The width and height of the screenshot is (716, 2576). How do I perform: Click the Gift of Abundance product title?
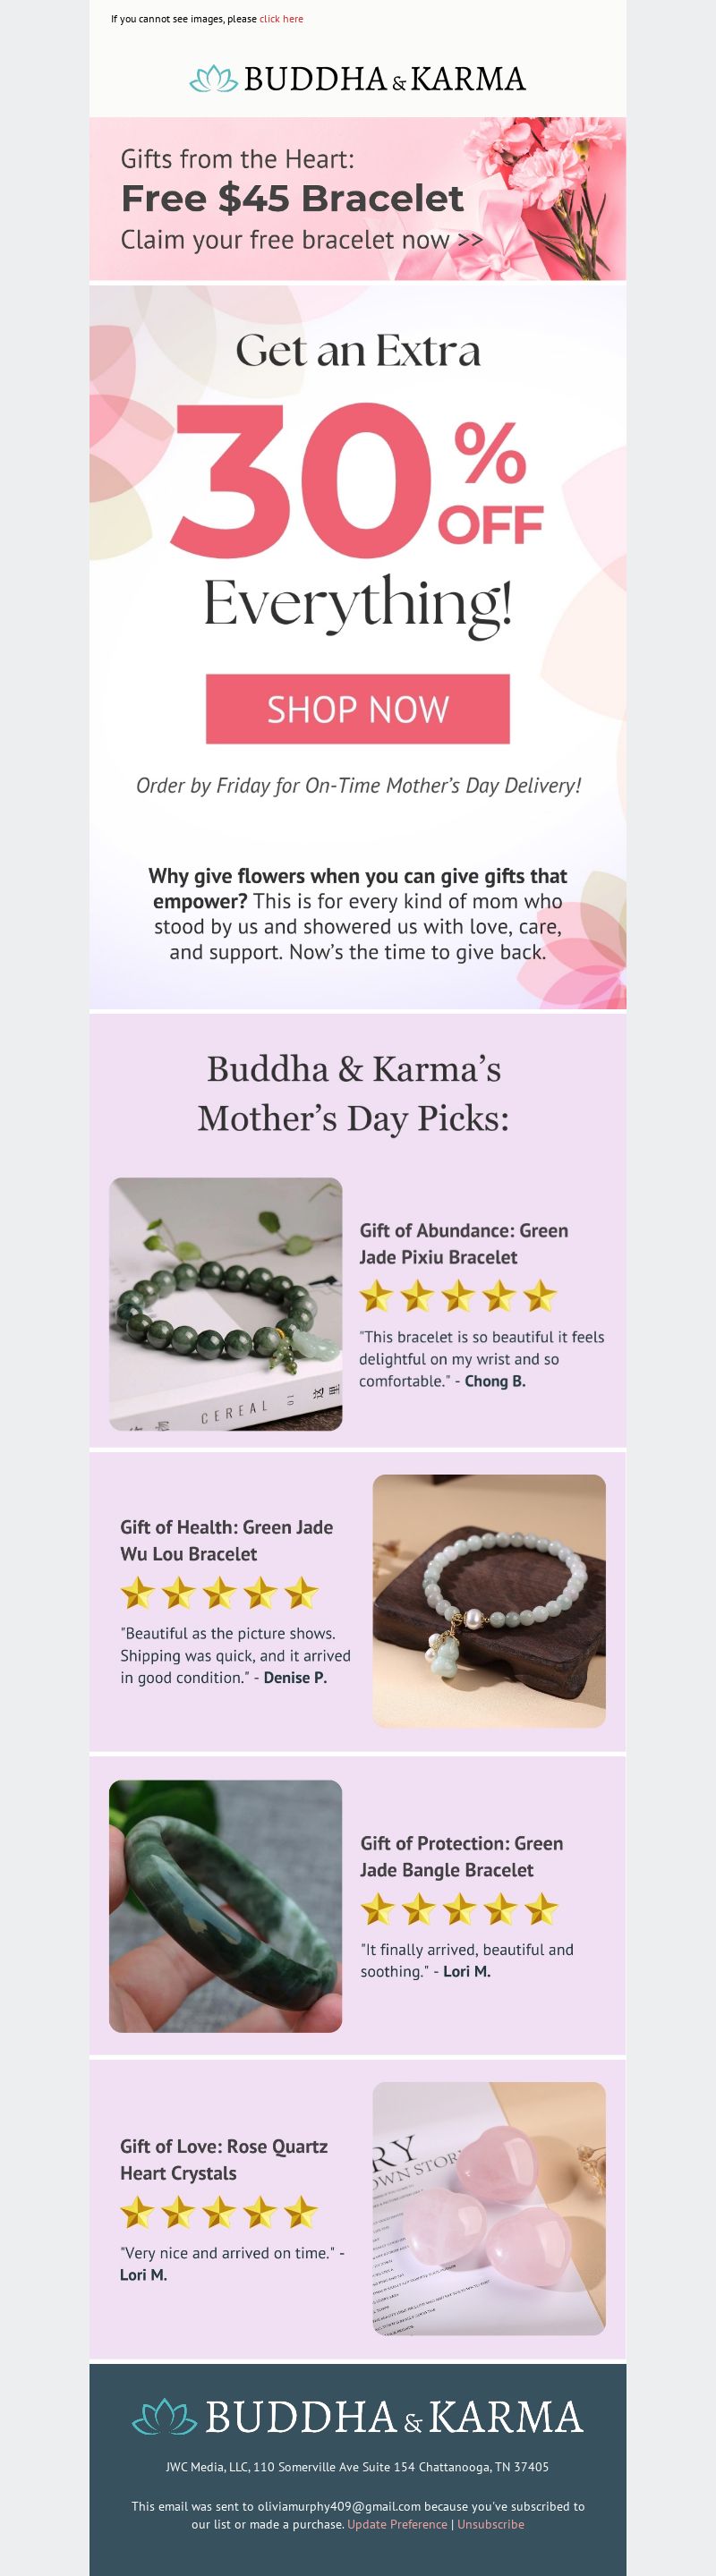(x=464, y=1244)
